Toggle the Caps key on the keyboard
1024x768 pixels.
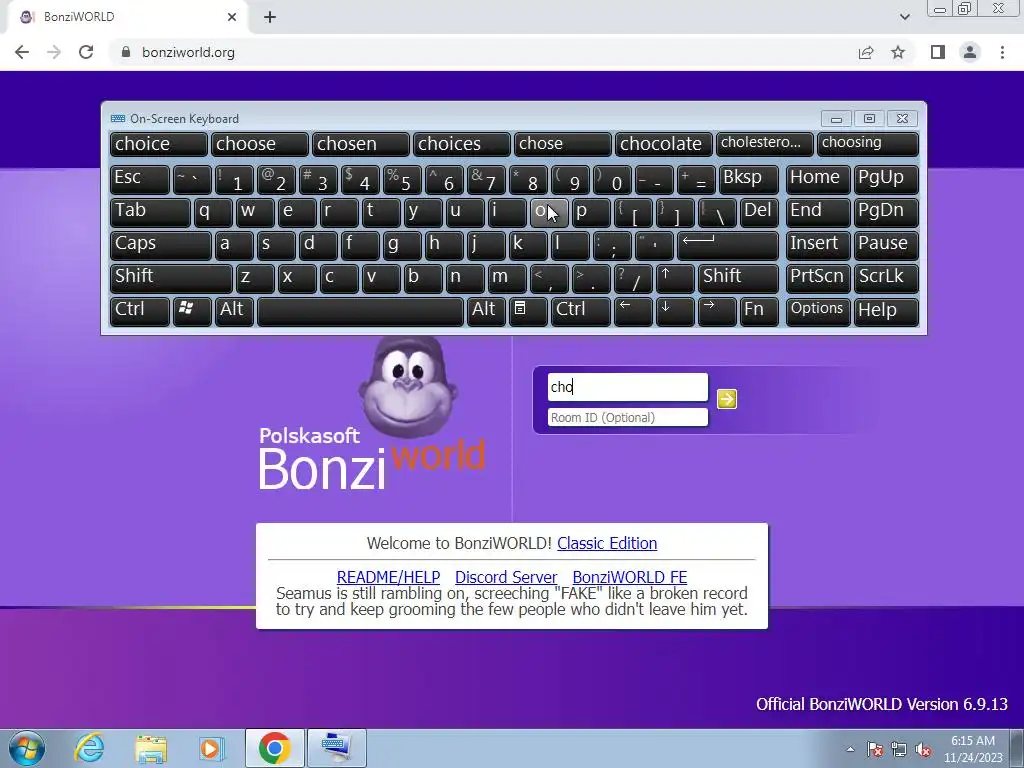[161, 246]
